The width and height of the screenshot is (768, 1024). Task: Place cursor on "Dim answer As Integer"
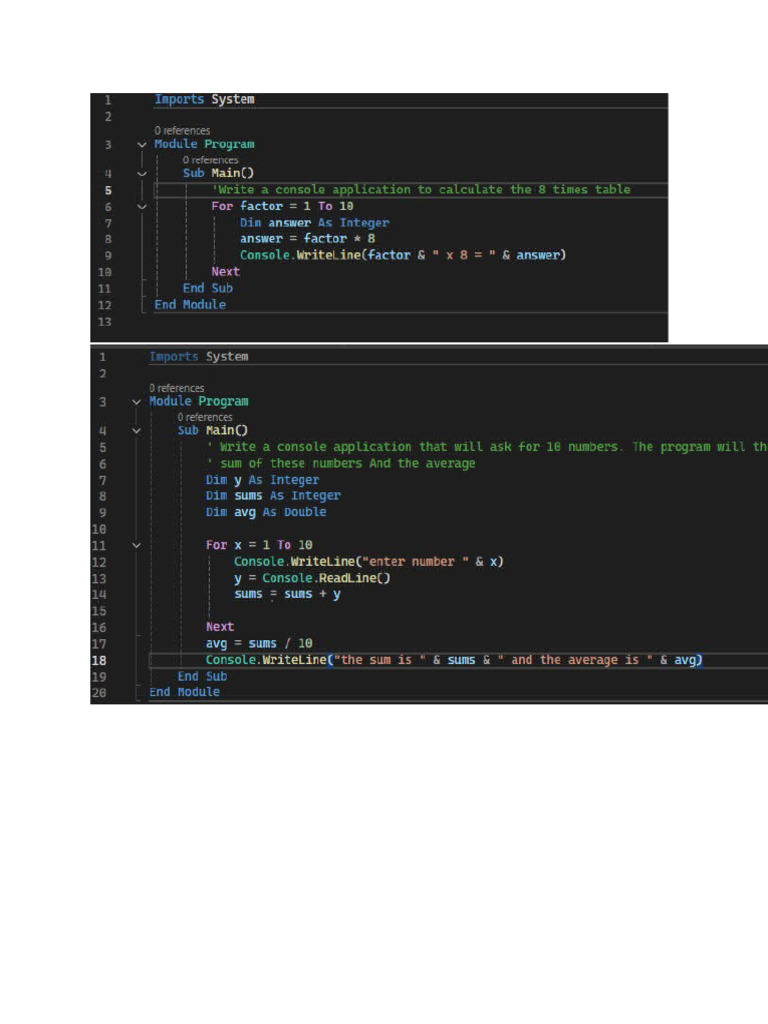314,223
